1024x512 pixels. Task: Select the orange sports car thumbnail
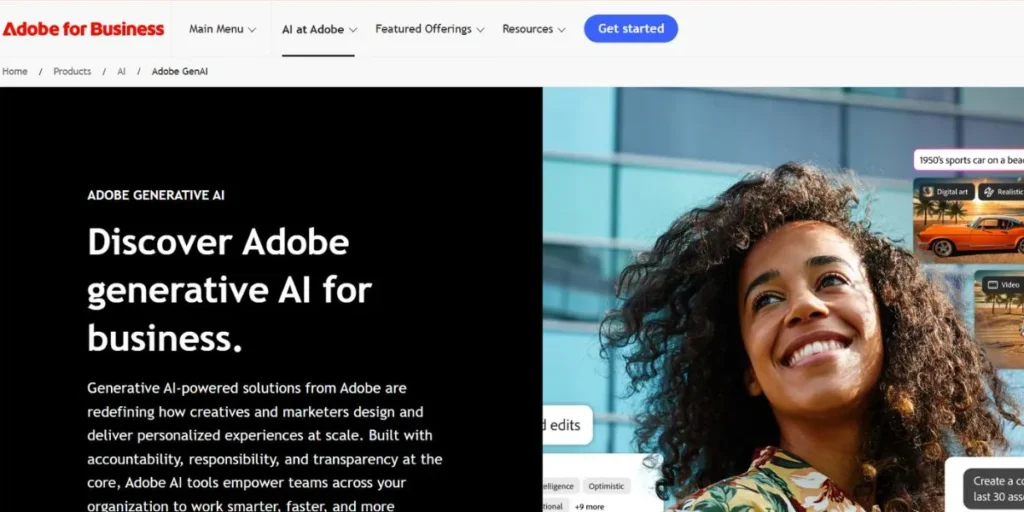pyautogui.click(x=968, y=220)
